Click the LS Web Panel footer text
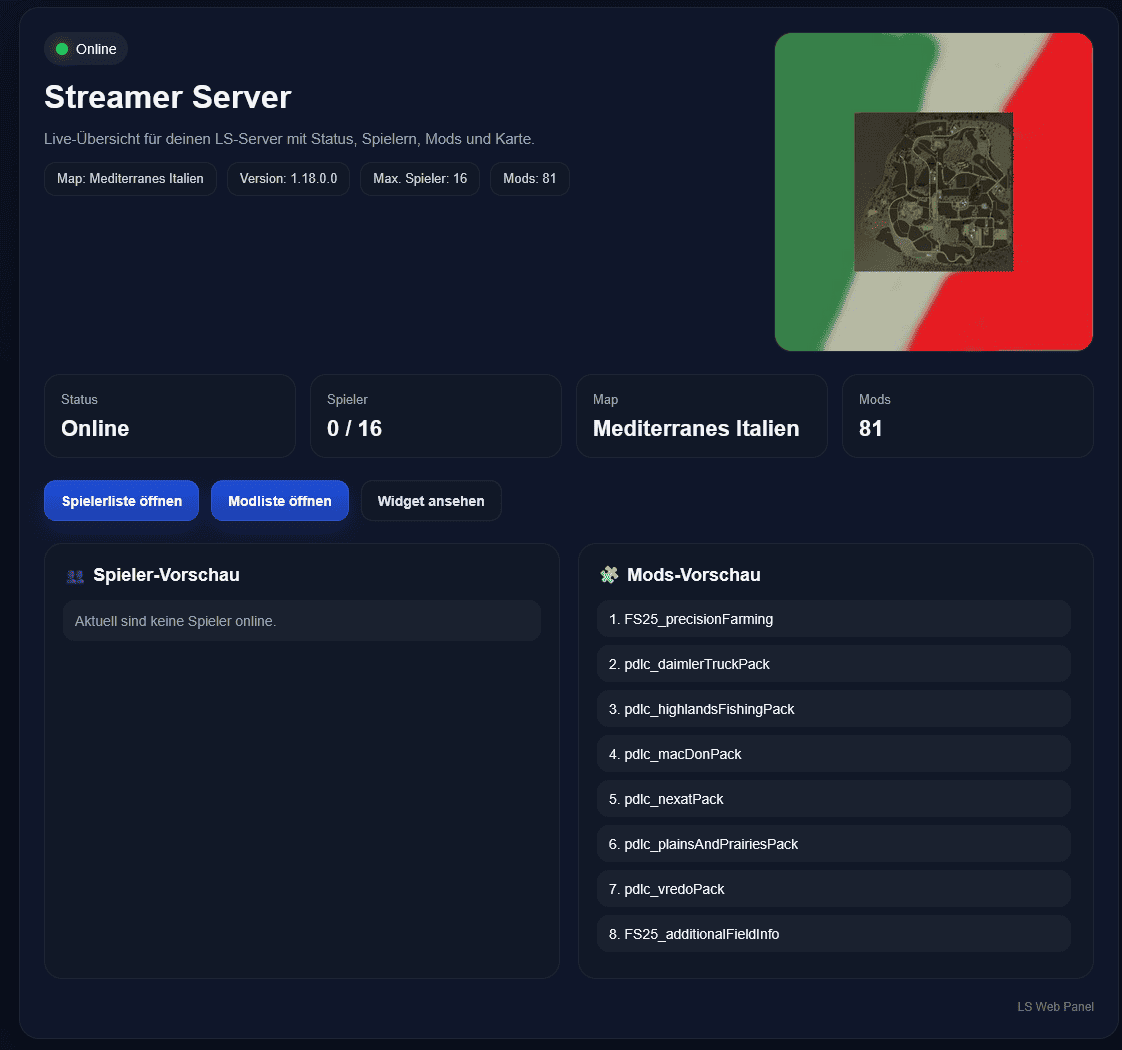This screenshot has width=1122, height=1050. pos(1055,1007)
